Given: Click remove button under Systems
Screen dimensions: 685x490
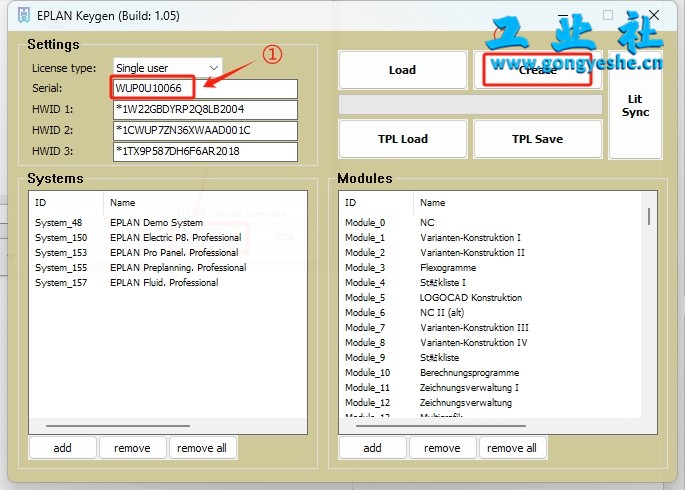Looking at the screenshot, I should pyautogui.click(x=132, y=448).
